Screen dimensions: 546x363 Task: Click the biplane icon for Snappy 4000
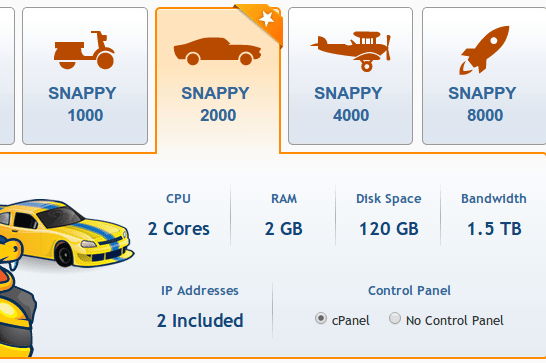pyautogui.click(x=351, y=51)
